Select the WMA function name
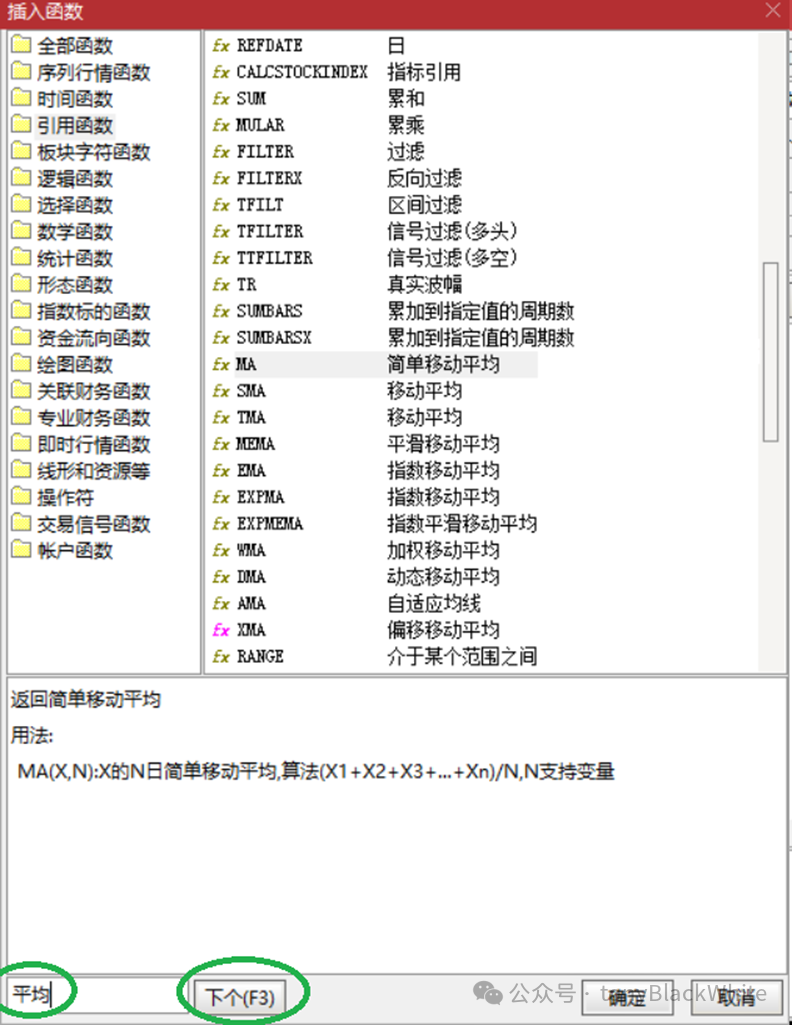The image size is (792, 1025). (x=251, y=550)
